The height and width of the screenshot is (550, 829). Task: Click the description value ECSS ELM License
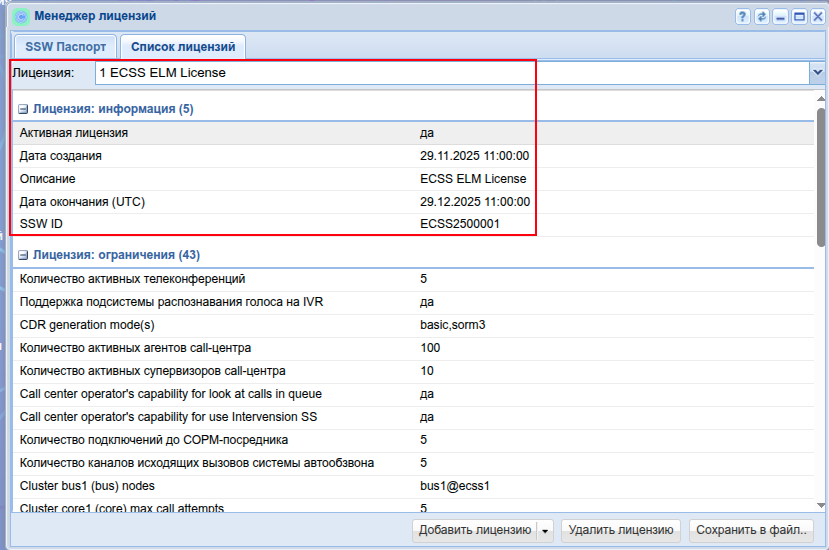click(473, 179)
